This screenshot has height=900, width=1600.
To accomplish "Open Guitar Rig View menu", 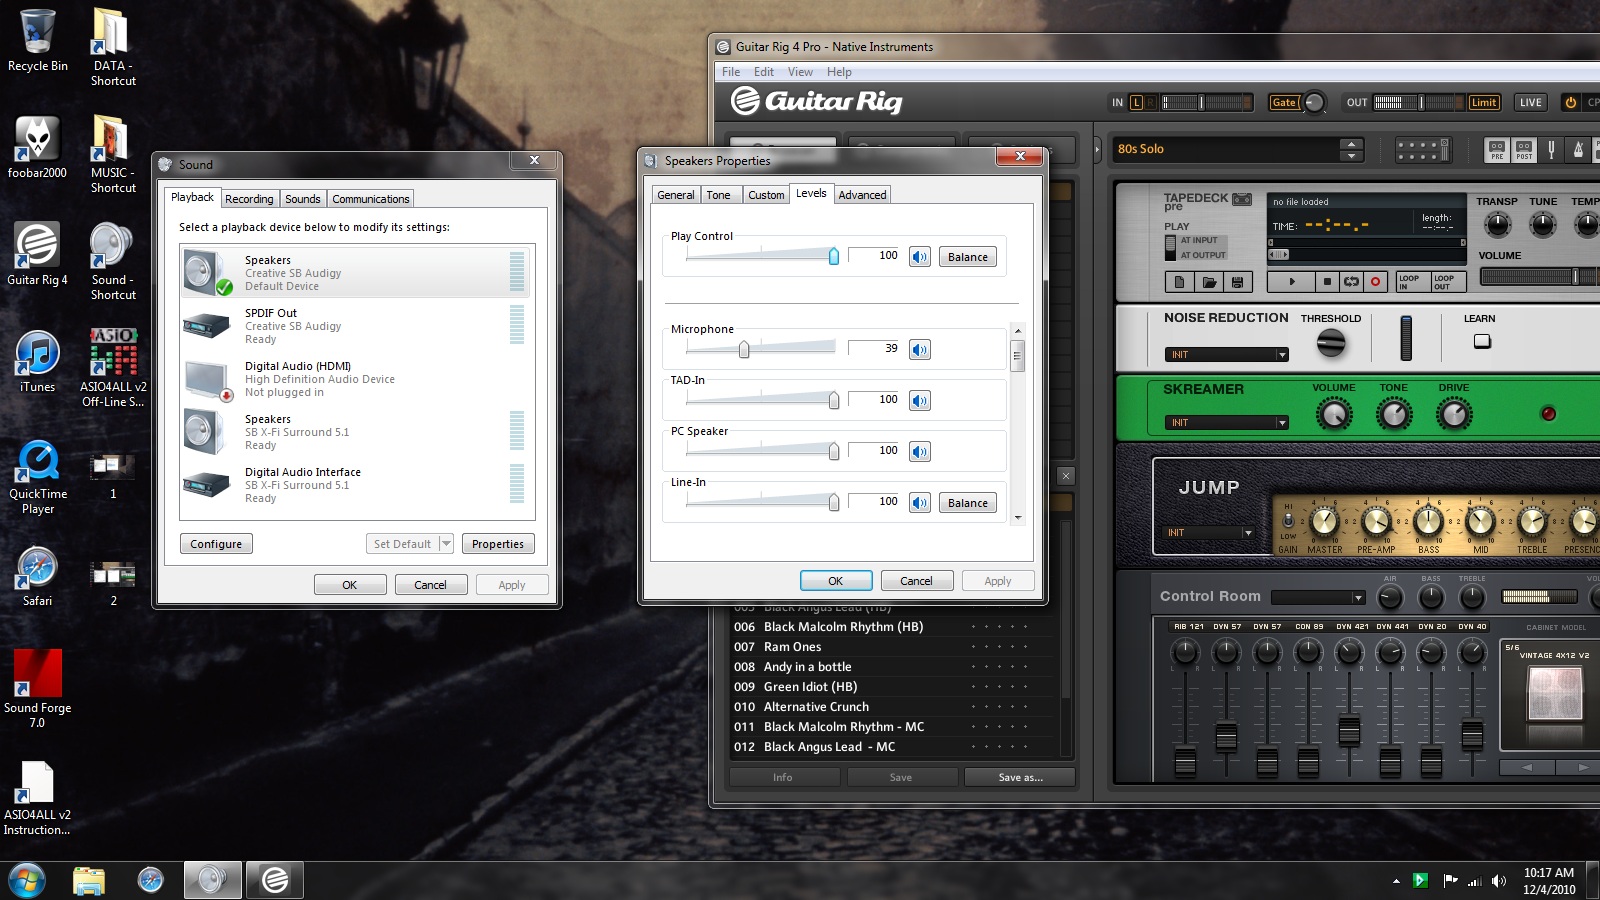I will pyautogui.click(x=800, y=72).
